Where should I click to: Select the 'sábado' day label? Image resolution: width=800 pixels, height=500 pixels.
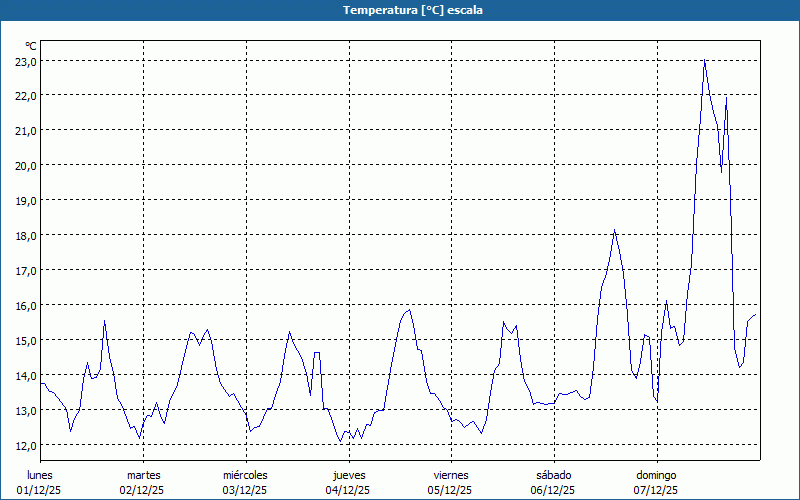(553, 475)
